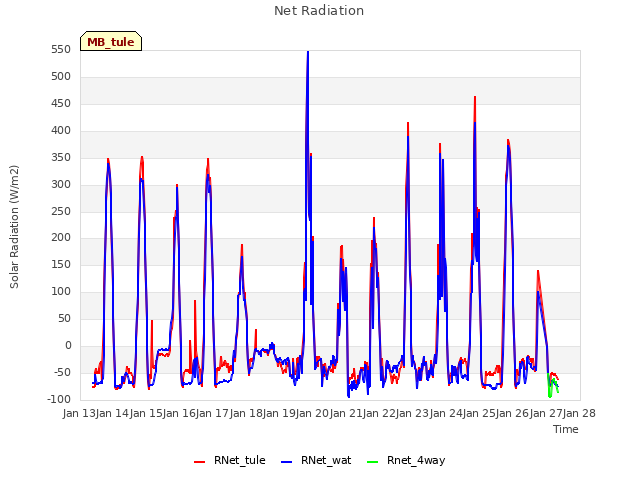Click the Jan 17 x-axis label
Image resolution: width=640 pixels, height=480 pixels.
click(x=212, y=413)
